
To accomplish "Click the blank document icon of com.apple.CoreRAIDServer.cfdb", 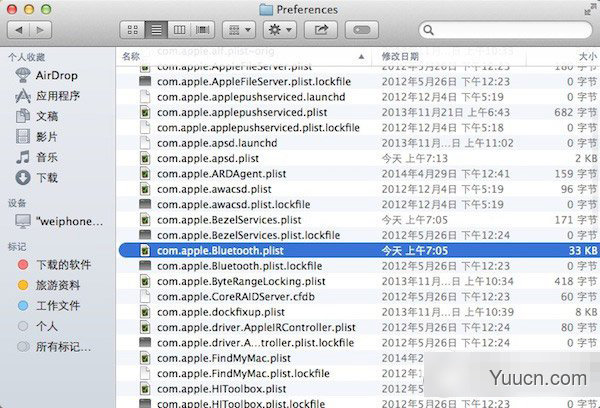I will click(145, 296).
